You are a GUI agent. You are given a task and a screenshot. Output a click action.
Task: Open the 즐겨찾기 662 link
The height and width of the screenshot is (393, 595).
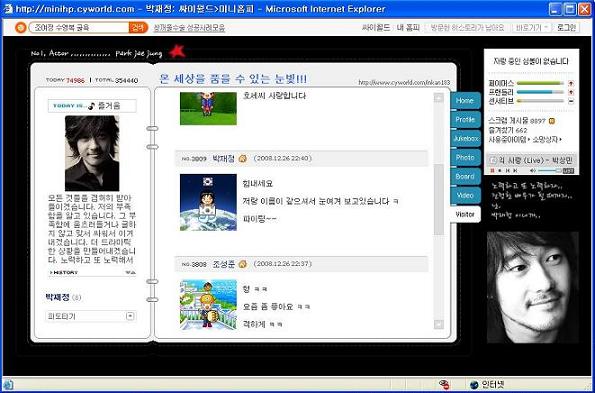point(508,130)
